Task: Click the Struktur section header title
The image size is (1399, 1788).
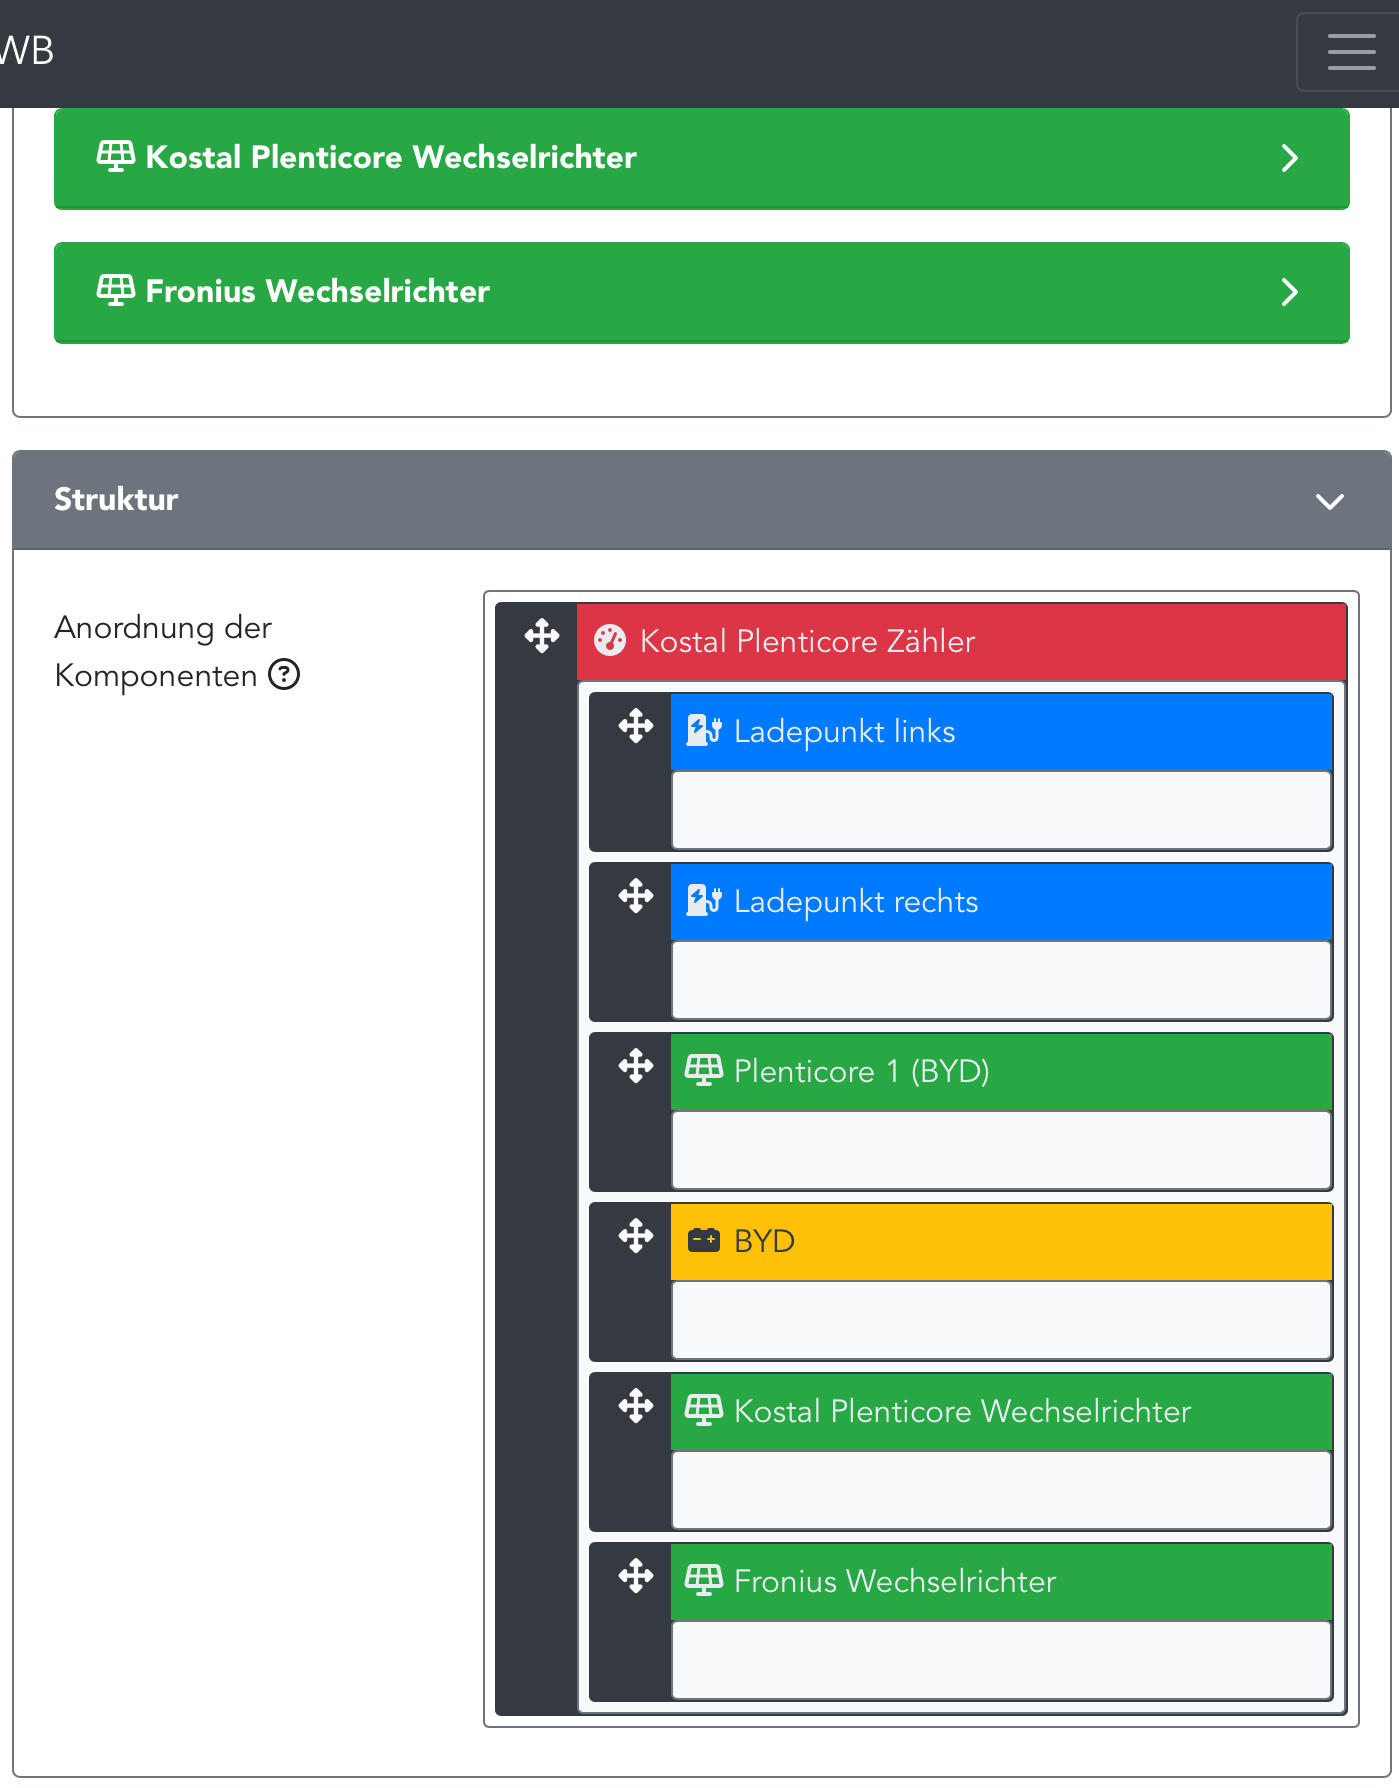Action: (x=116, y=499)
